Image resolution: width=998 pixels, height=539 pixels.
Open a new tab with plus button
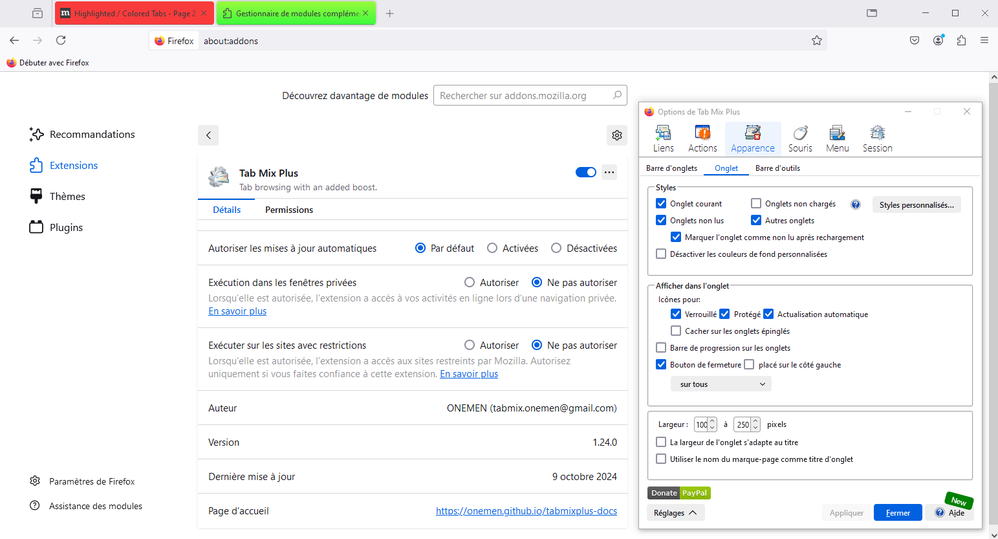click(x=390, y=13)
